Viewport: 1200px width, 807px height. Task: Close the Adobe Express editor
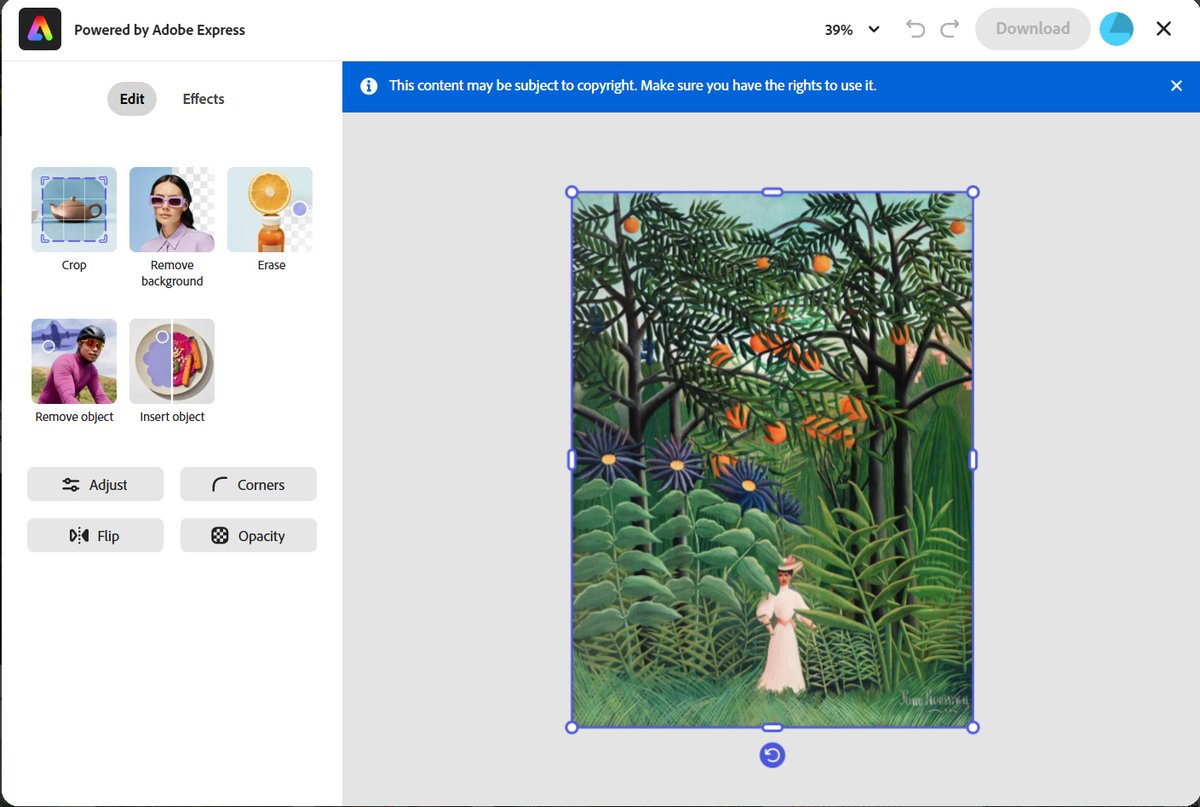(1164, 29)
